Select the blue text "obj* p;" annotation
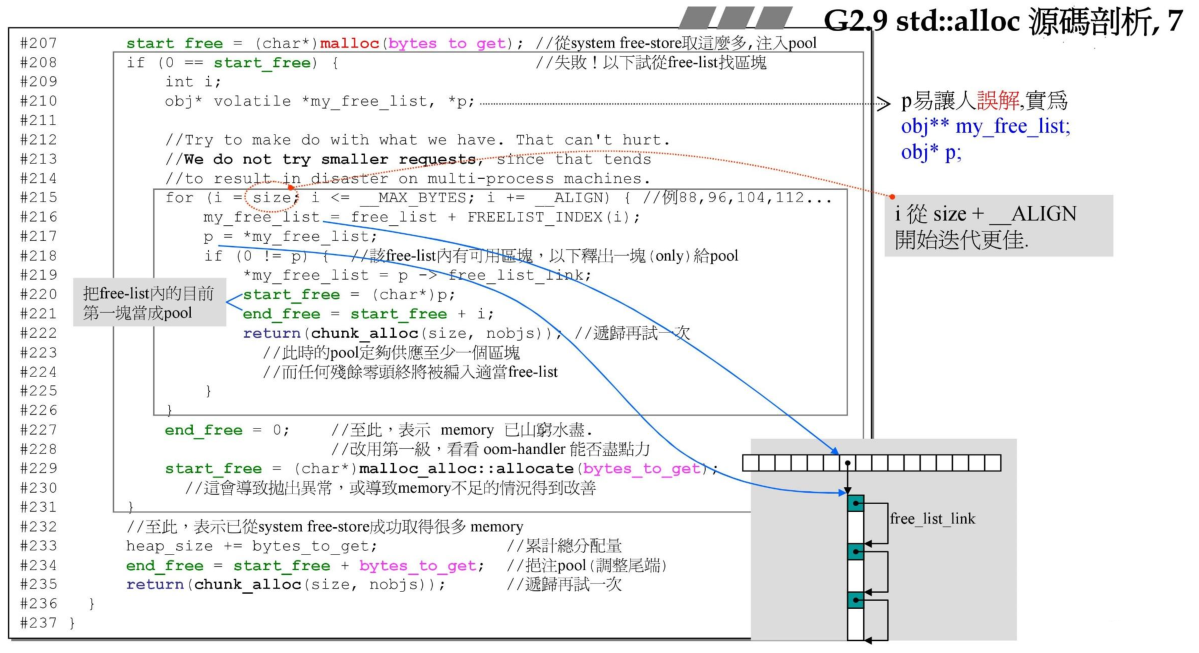Image resolution: width=1199 pixels, height=653 pixels. 931,152
